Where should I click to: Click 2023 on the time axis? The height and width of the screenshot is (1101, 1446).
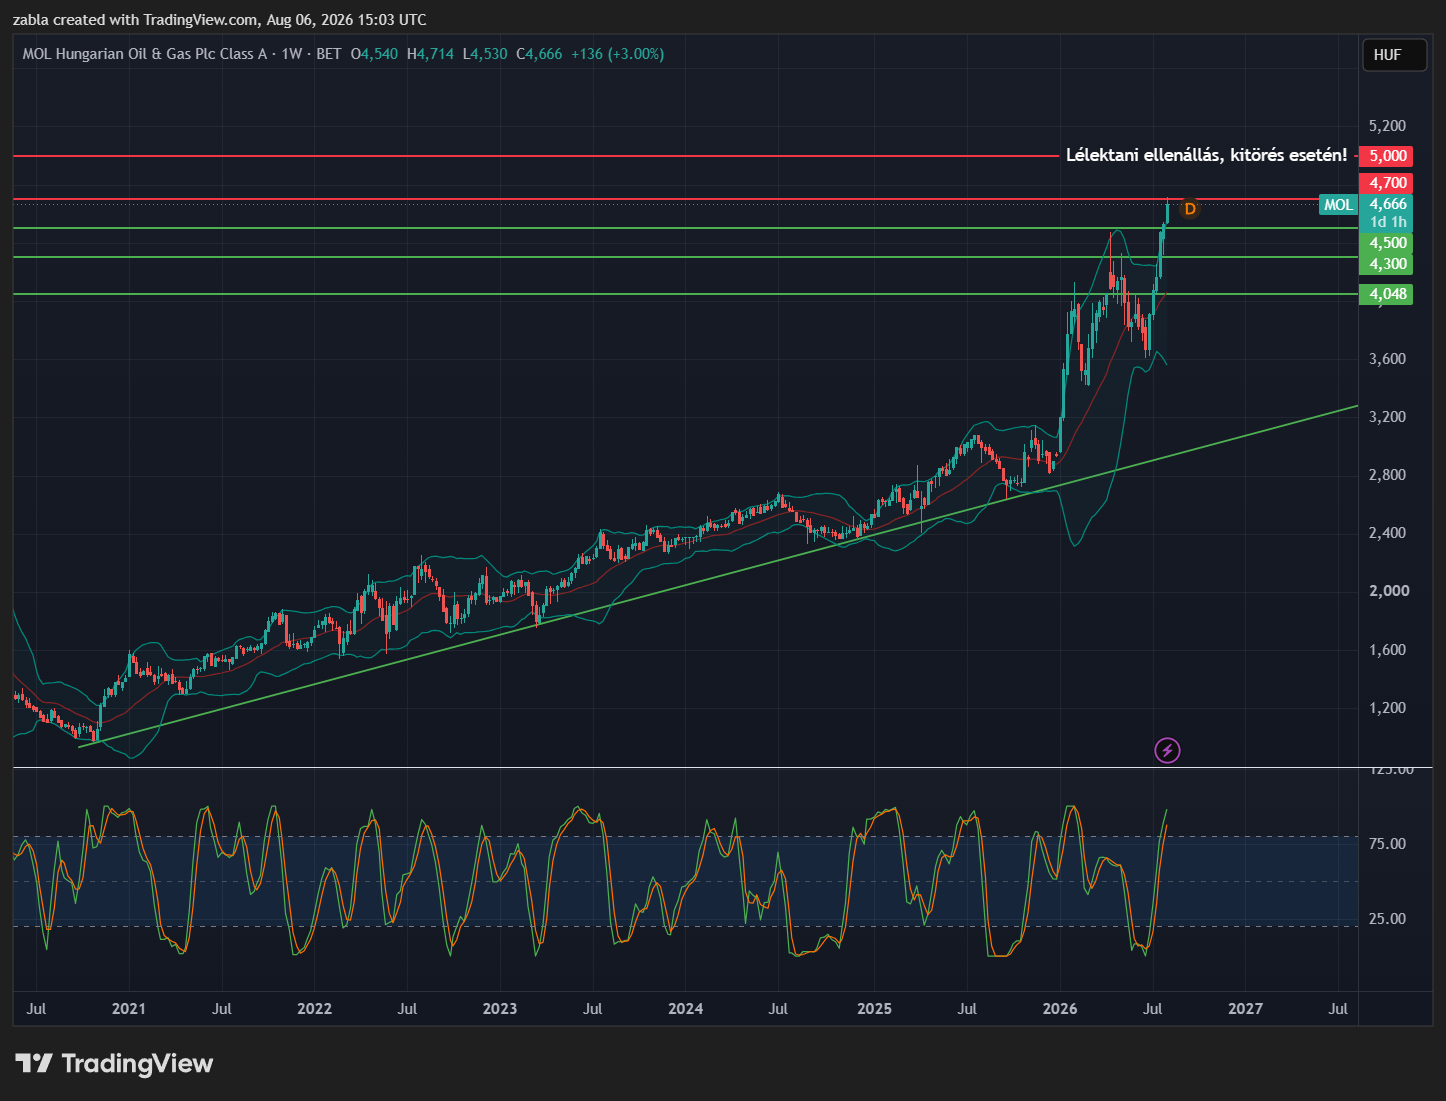point(500,1009)
